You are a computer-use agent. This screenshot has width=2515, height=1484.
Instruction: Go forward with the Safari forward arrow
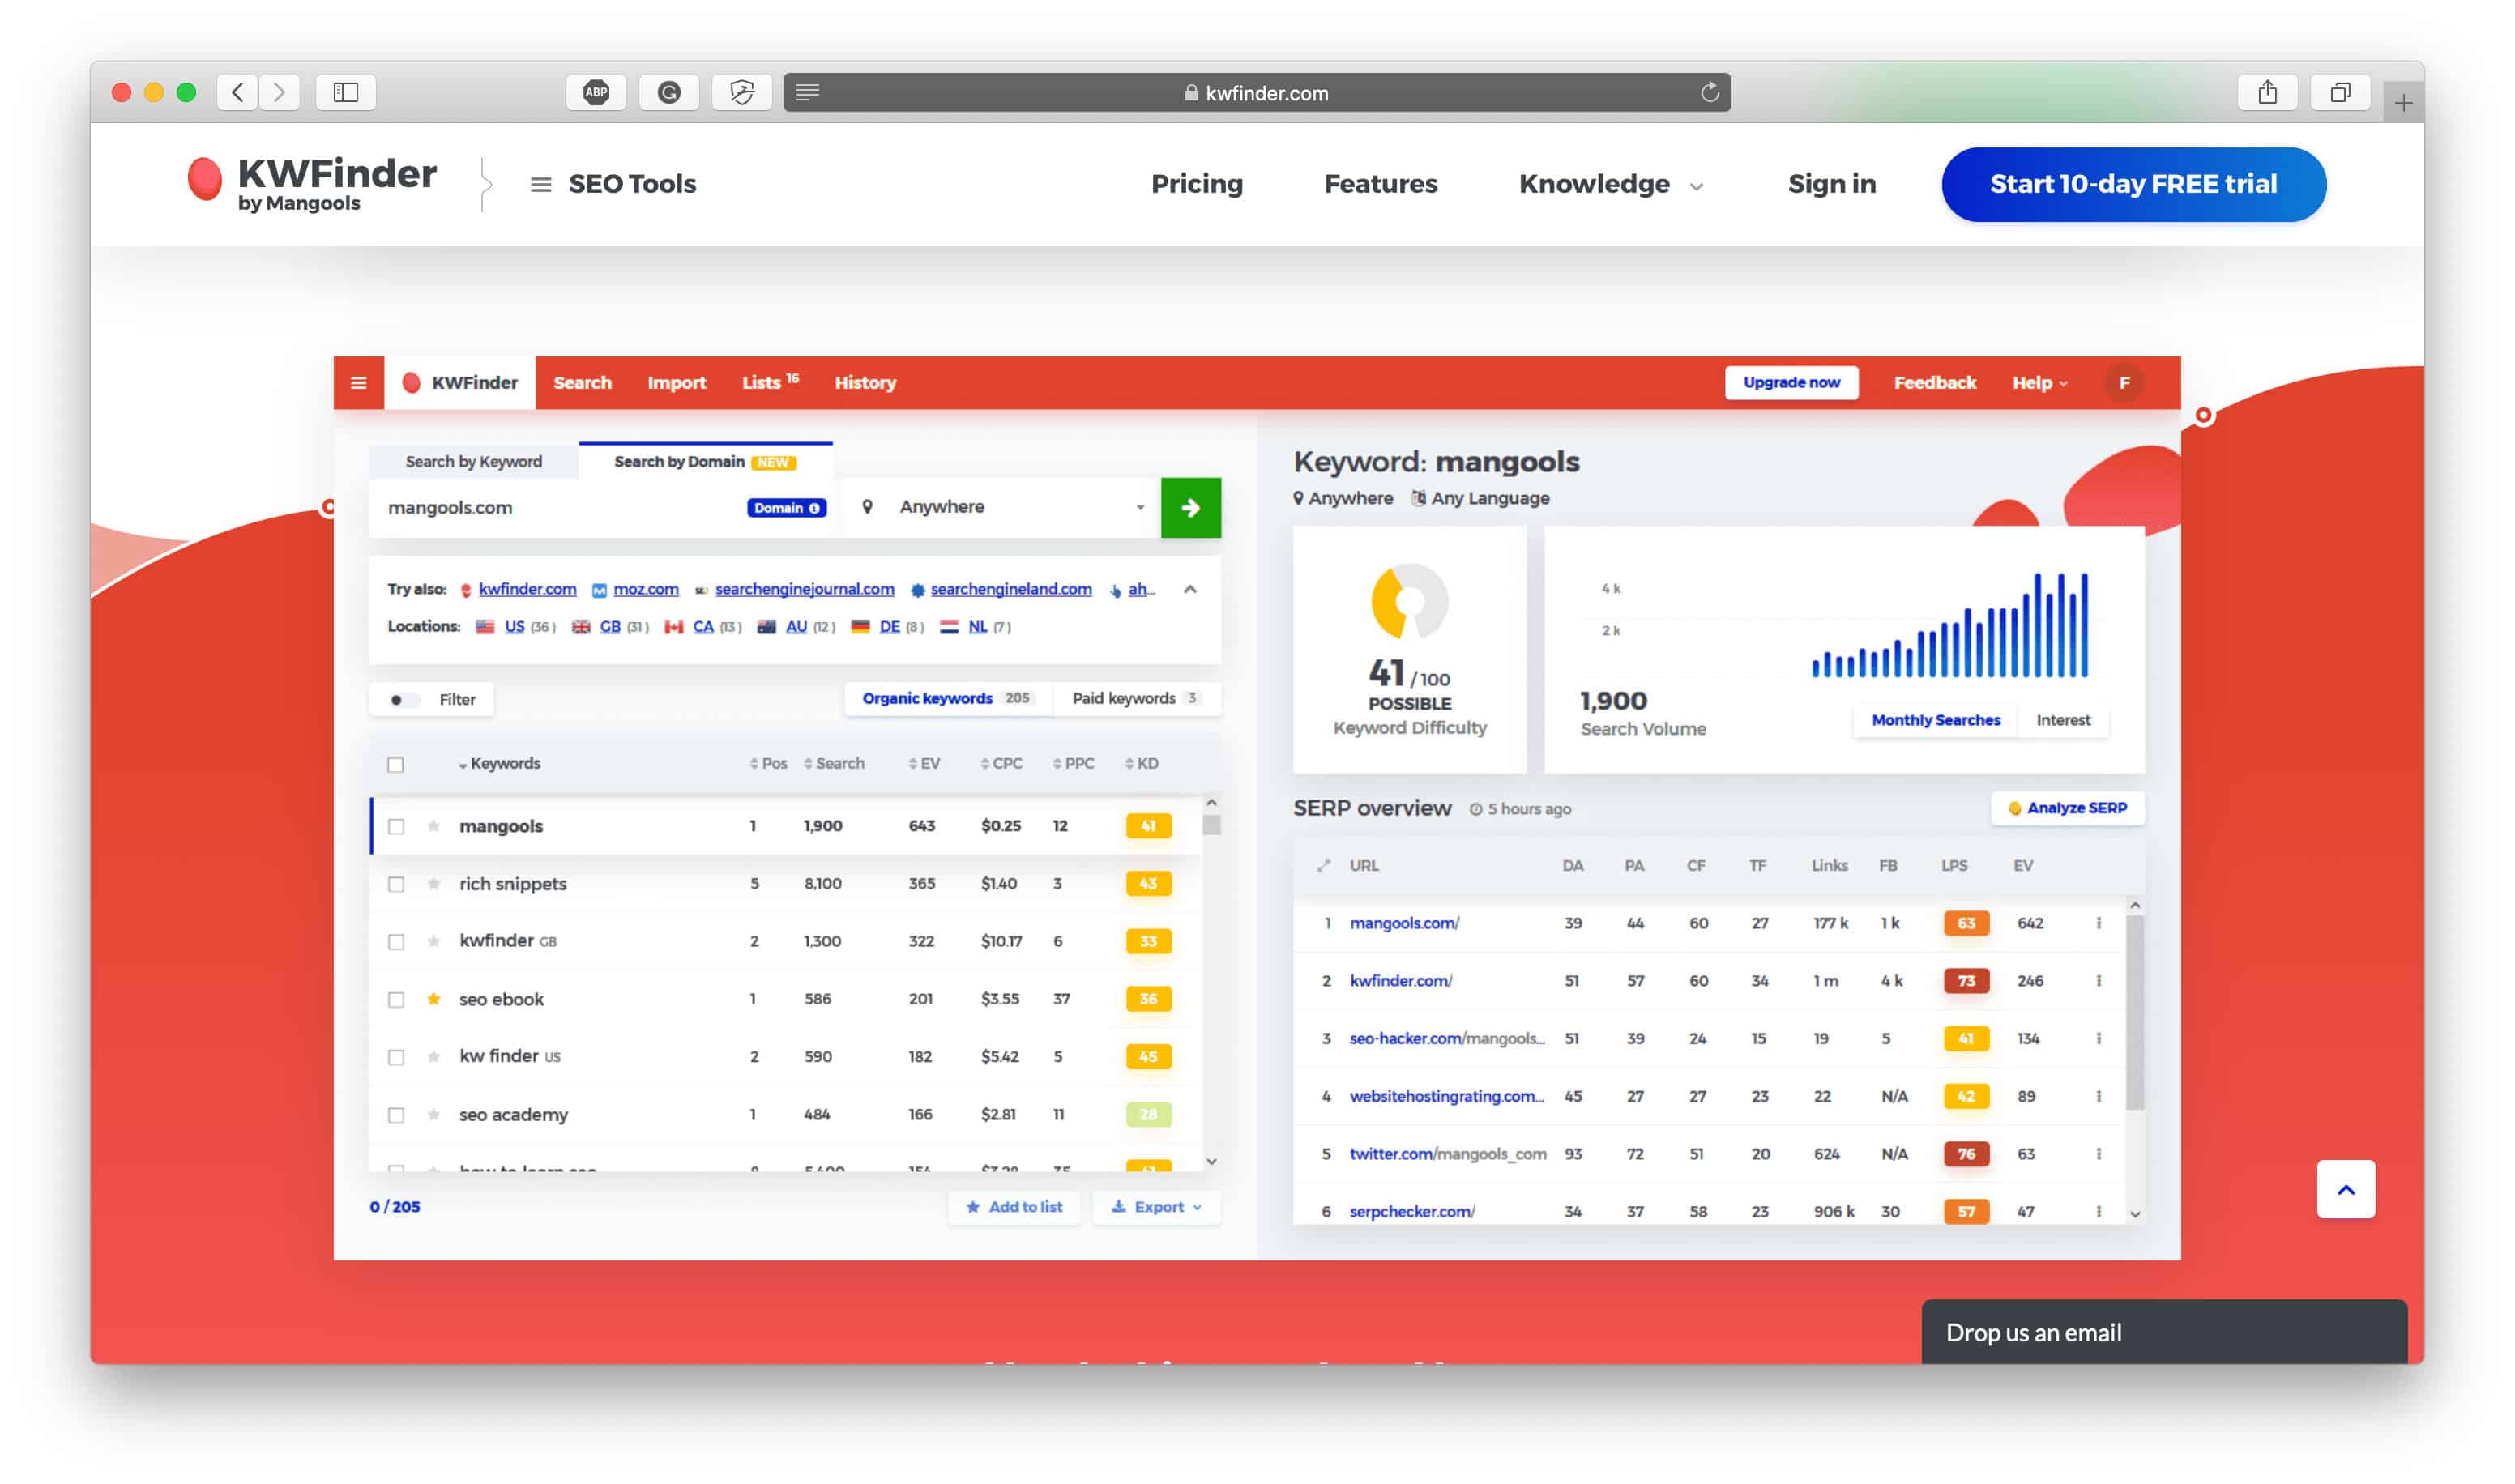click(279, 93)
